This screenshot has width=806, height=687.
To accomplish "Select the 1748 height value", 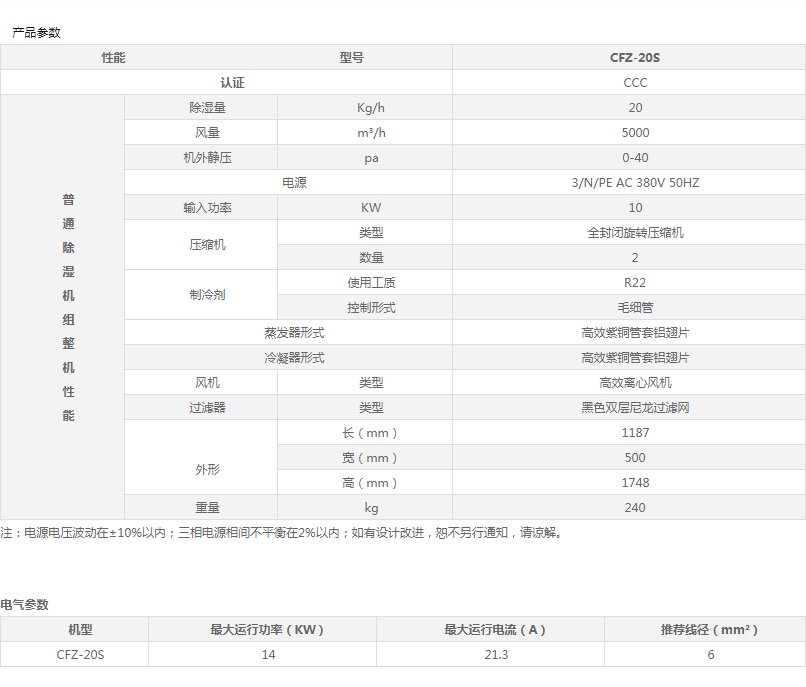I will [635, 483].
